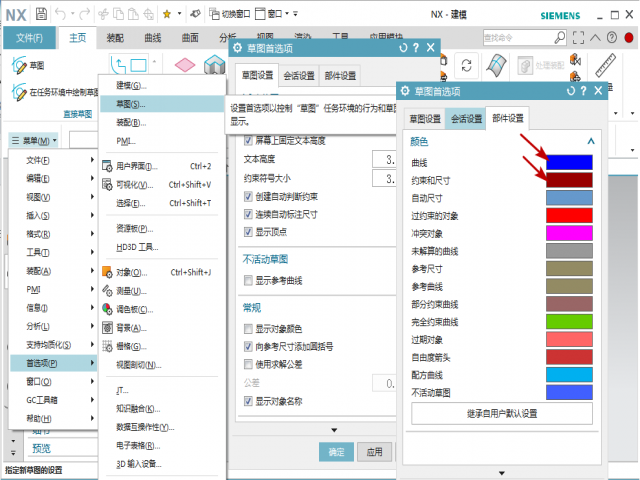640x480 pixels.
Task: Open the 文件(F) button
Action: (29, 38)
